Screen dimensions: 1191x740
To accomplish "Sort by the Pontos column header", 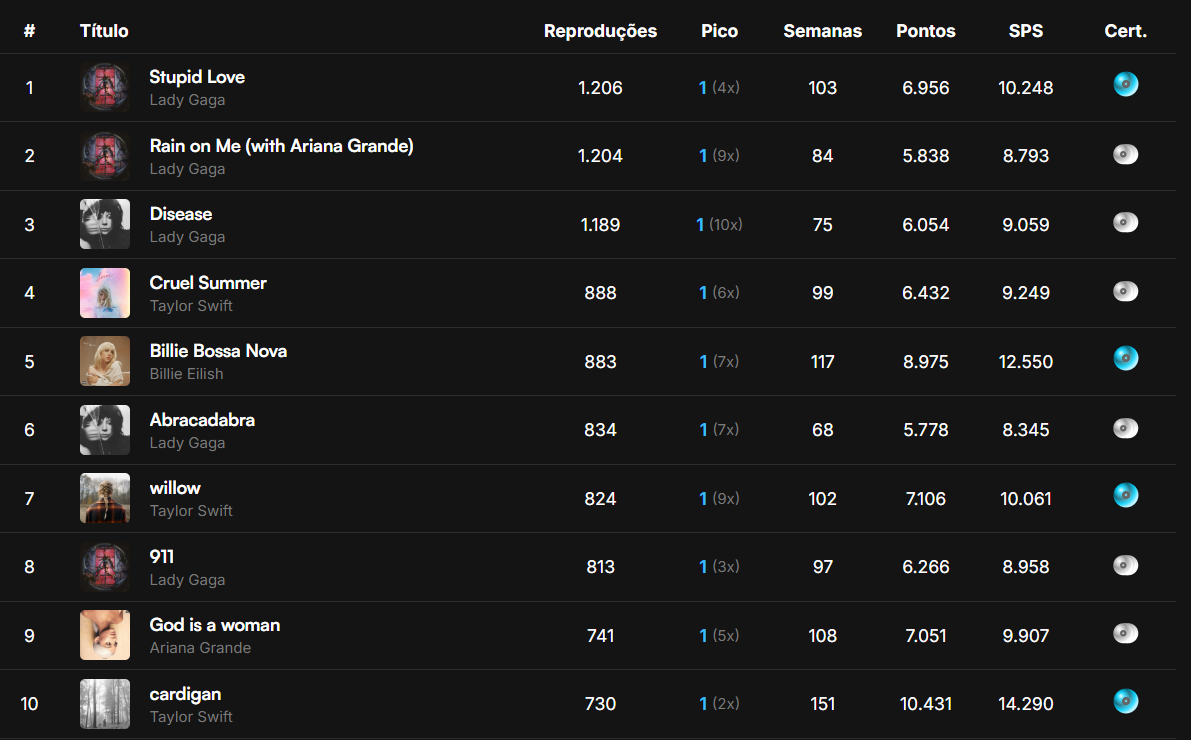I will coord(926,31).
